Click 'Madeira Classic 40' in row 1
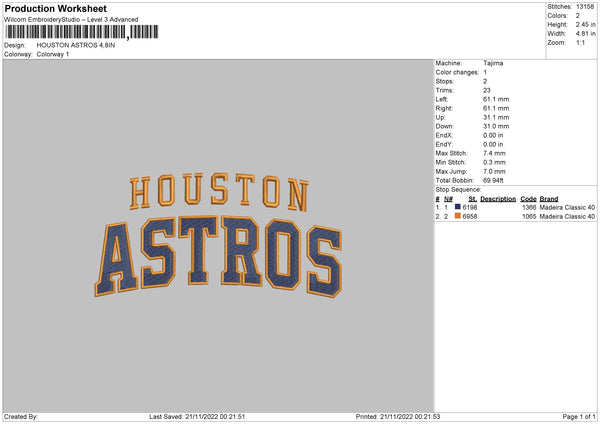 tap(567, 208)
